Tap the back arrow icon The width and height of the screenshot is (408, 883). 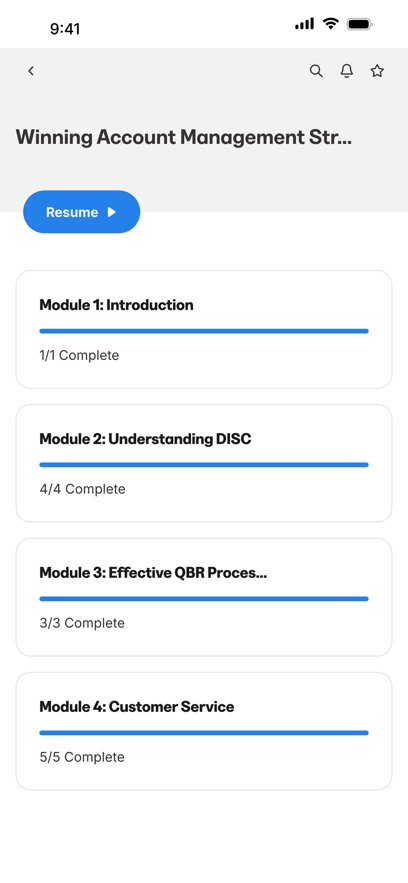[31, 71]
